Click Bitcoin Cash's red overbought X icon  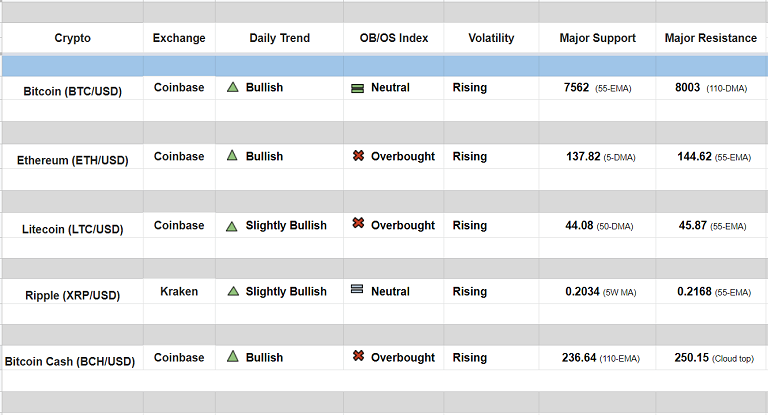[x=358, y=356]
